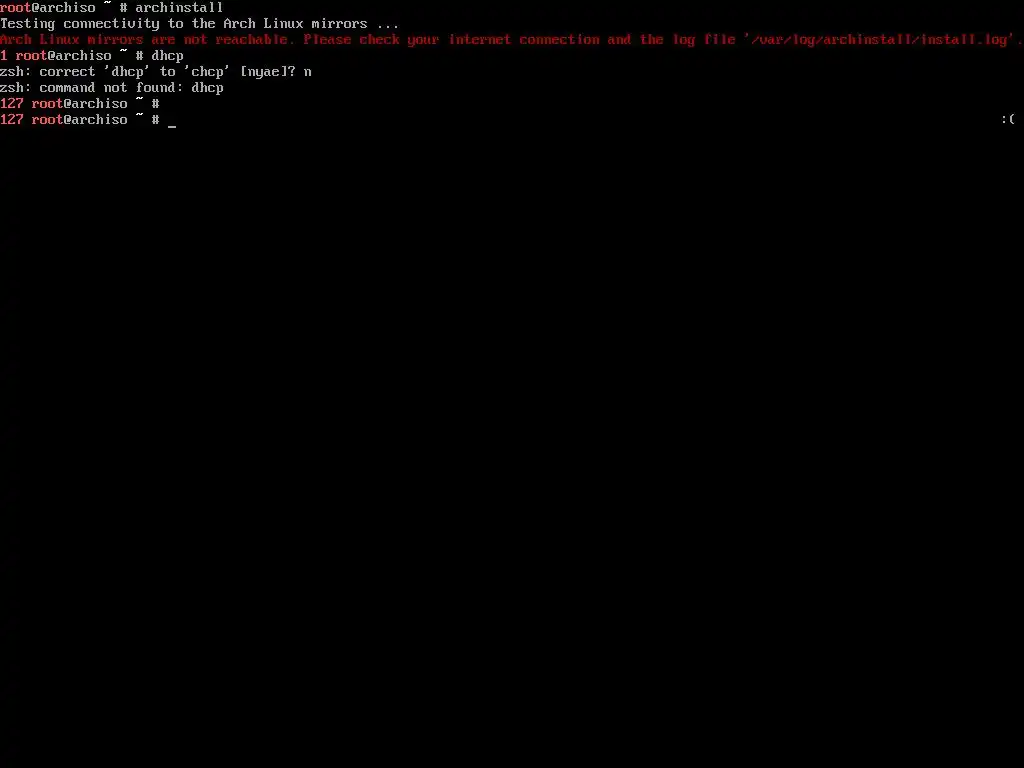Screen dimensions: 1024x768
Task: Click the blinking cursor at the prompt
Action: 172,125
